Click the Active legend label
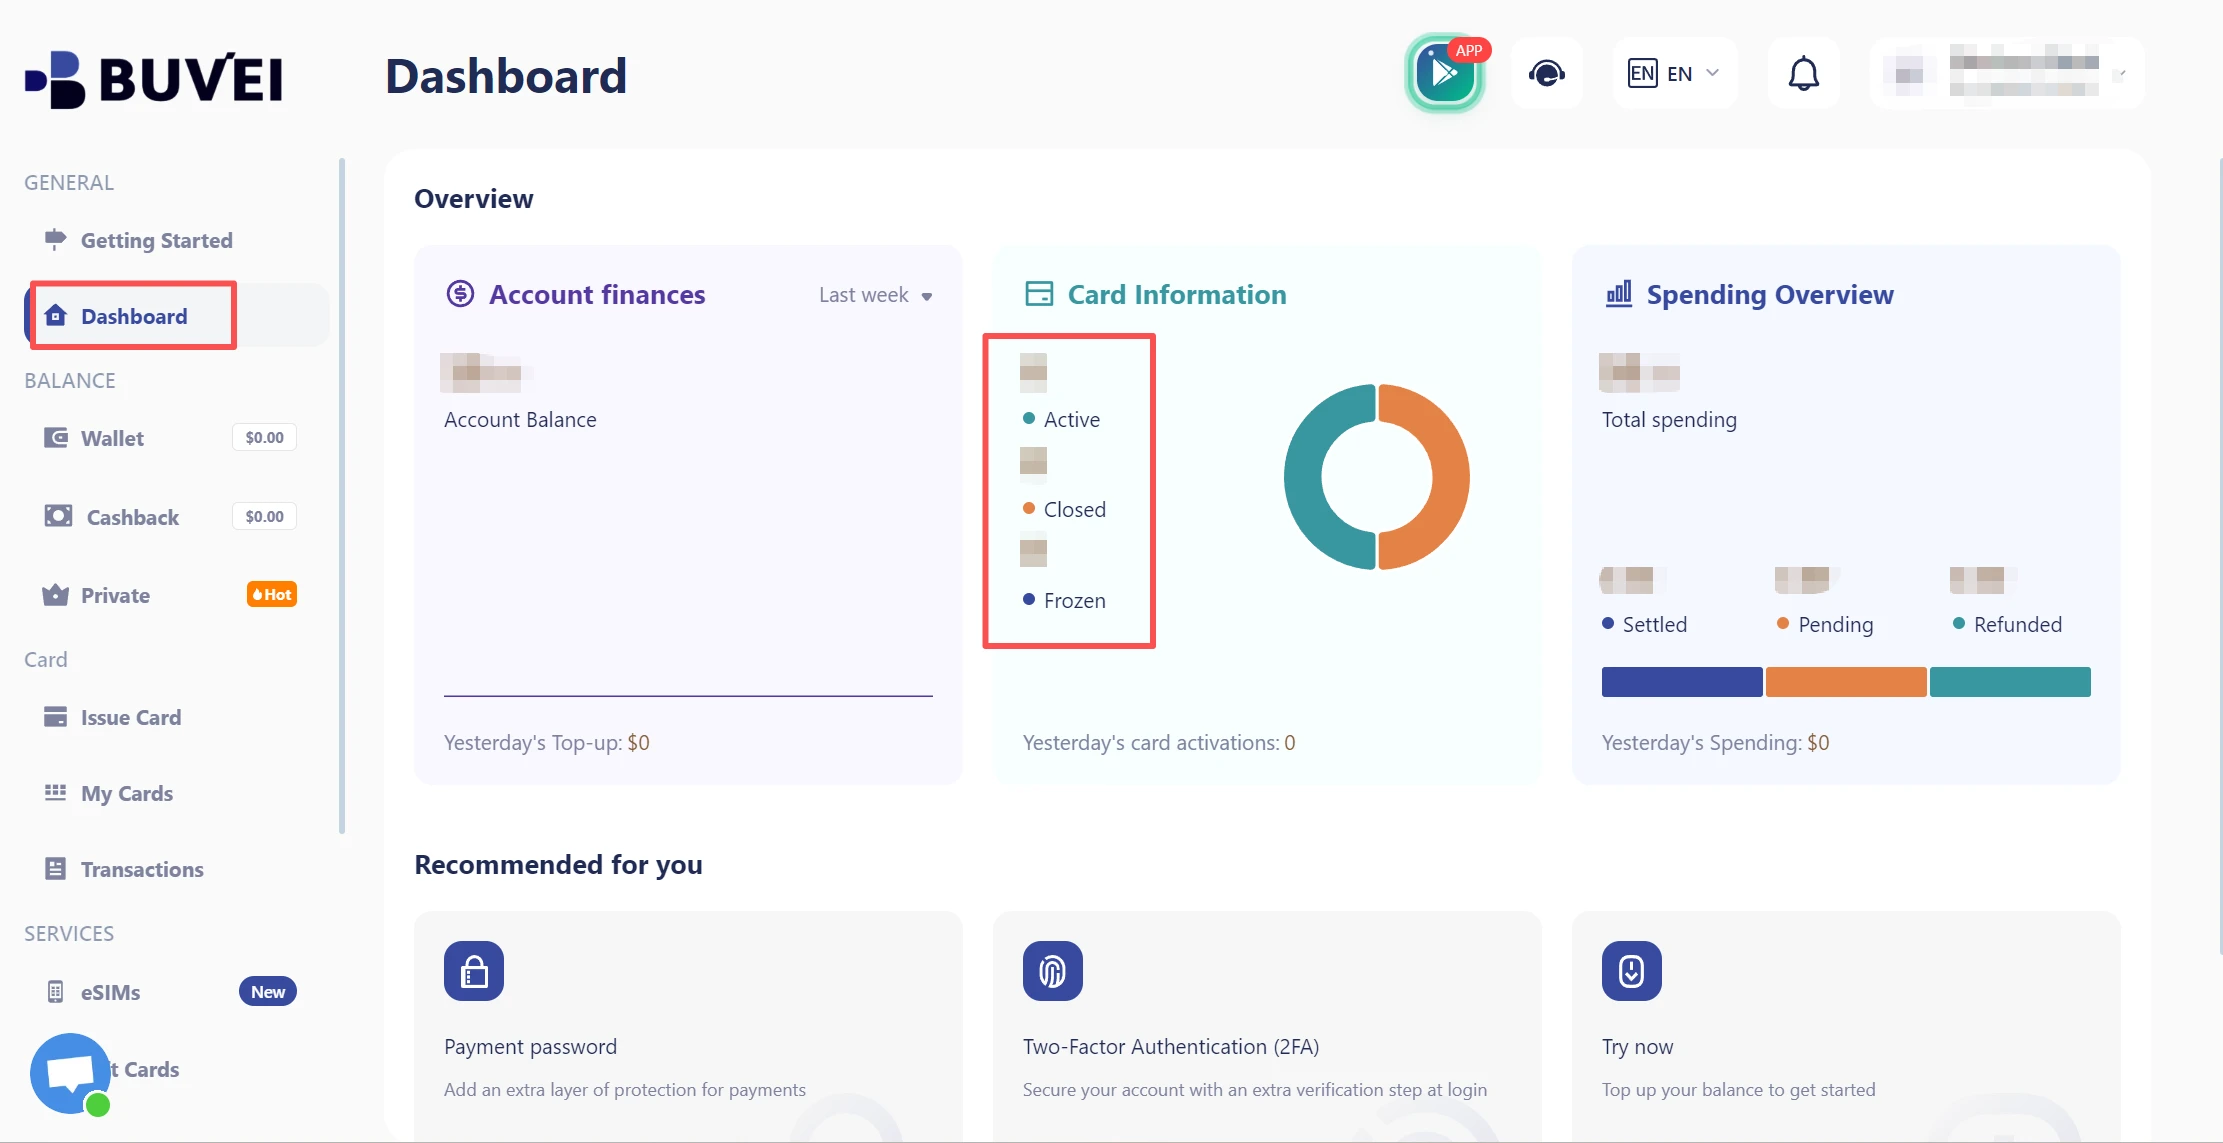Screen dimensions: 2223x1143 point(1072,419)
